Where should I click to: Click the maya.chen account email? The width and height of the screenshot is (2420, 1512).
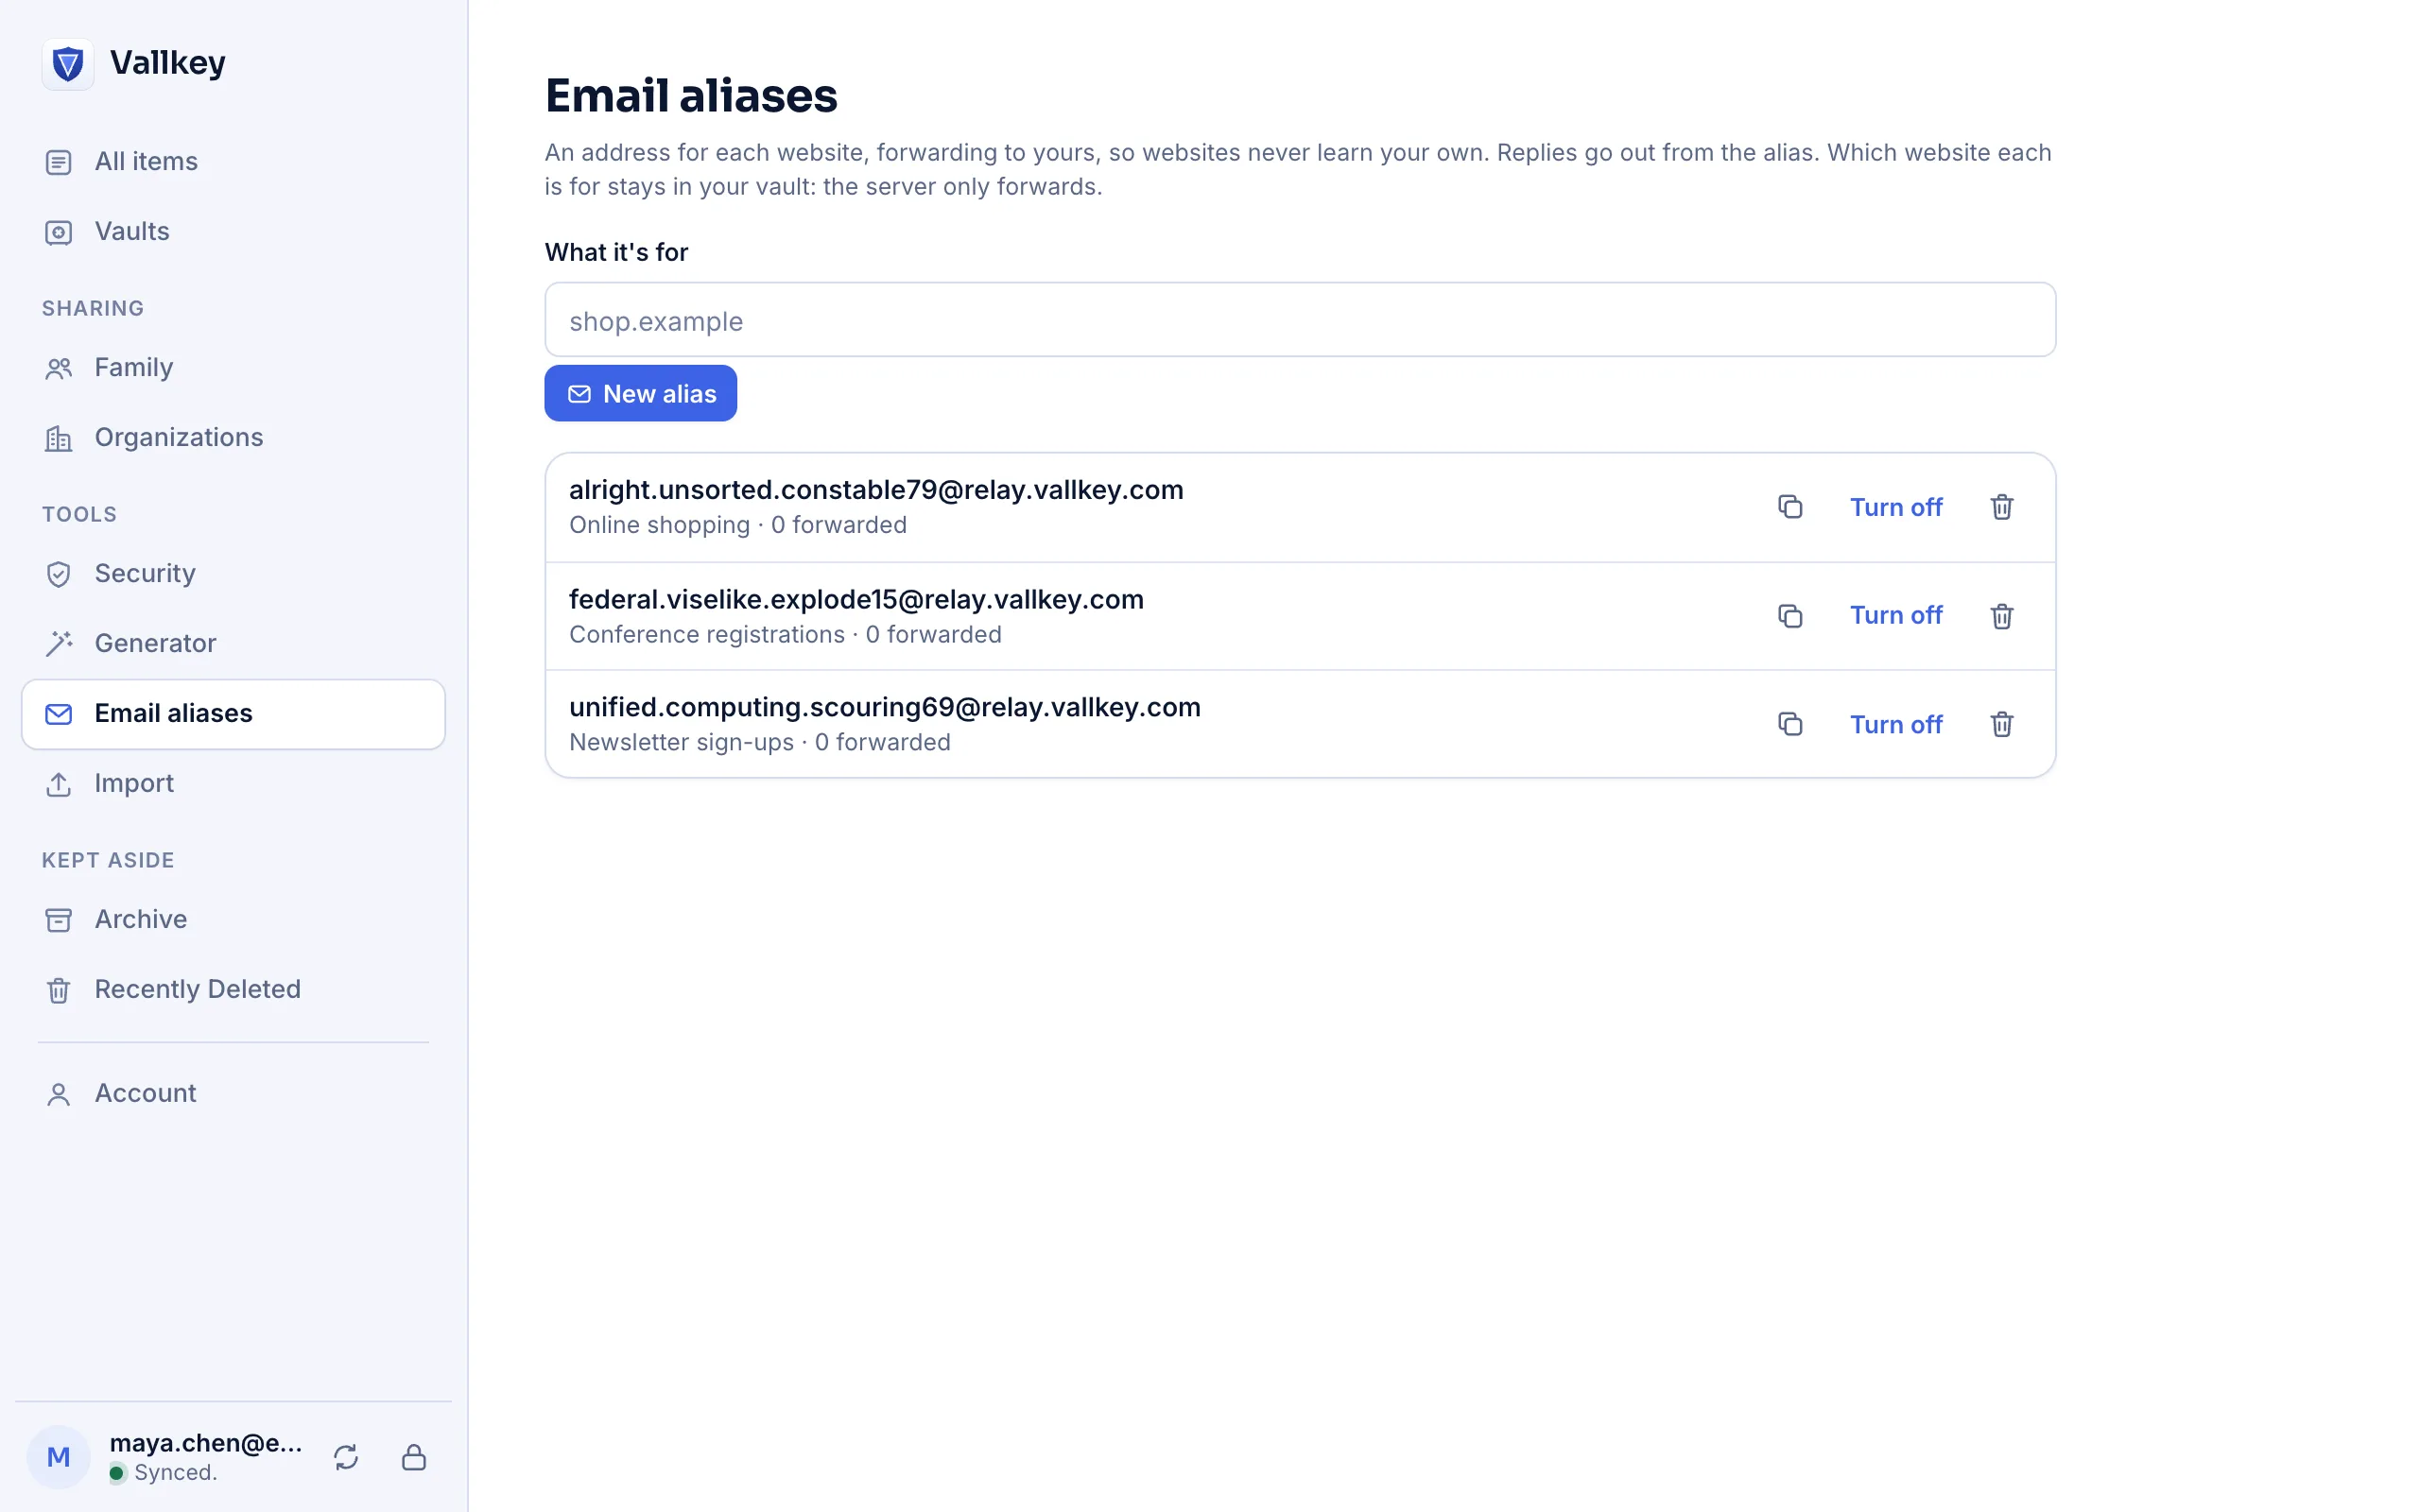click(x=206, y=1443)
